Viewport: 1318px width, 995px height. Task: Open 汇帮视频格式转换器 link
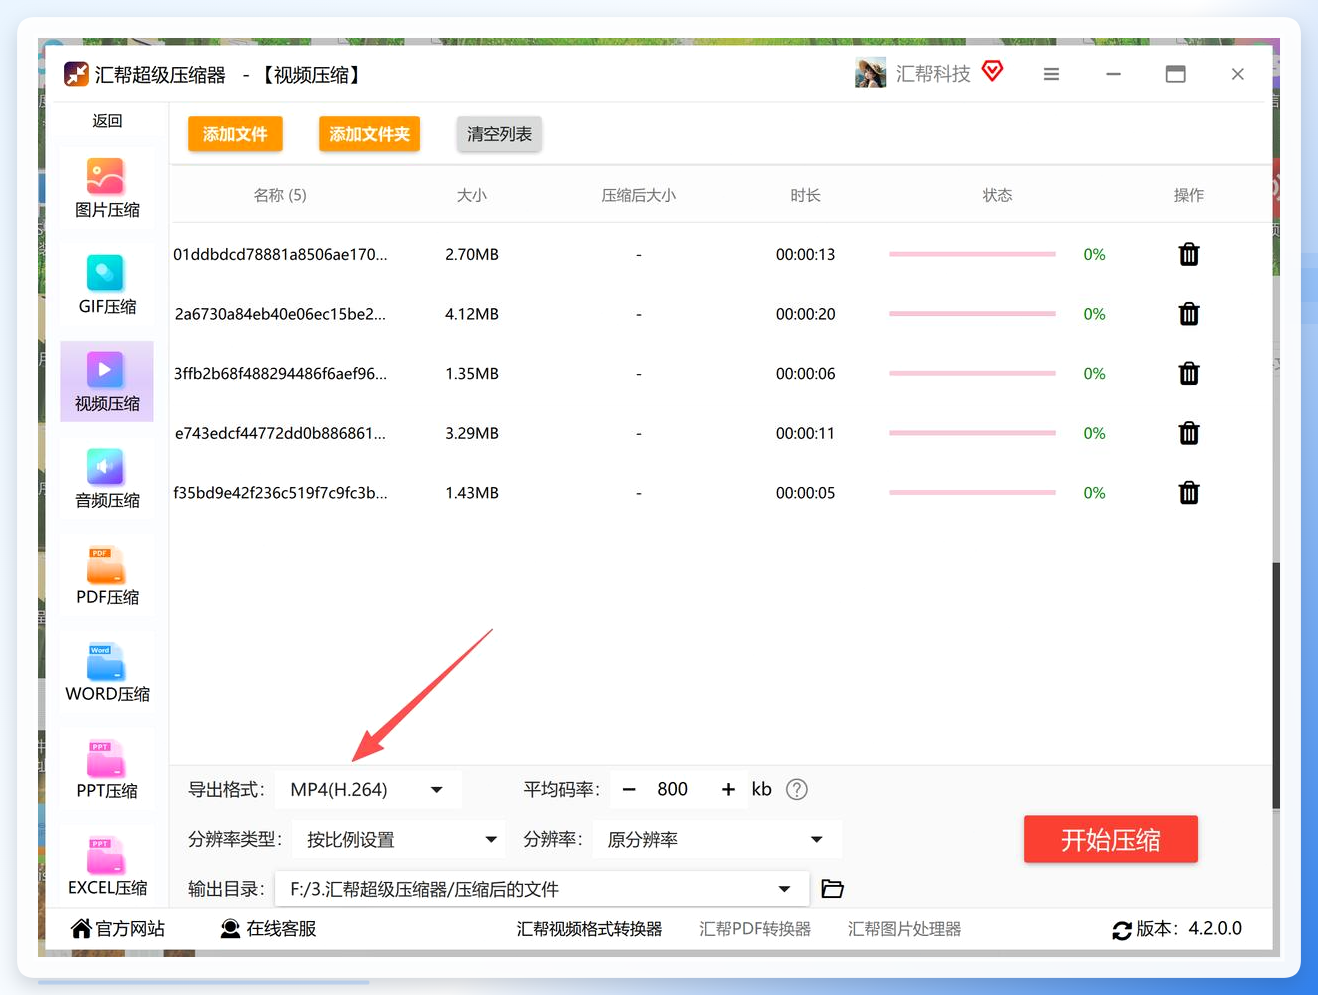(x=589, y=929)
